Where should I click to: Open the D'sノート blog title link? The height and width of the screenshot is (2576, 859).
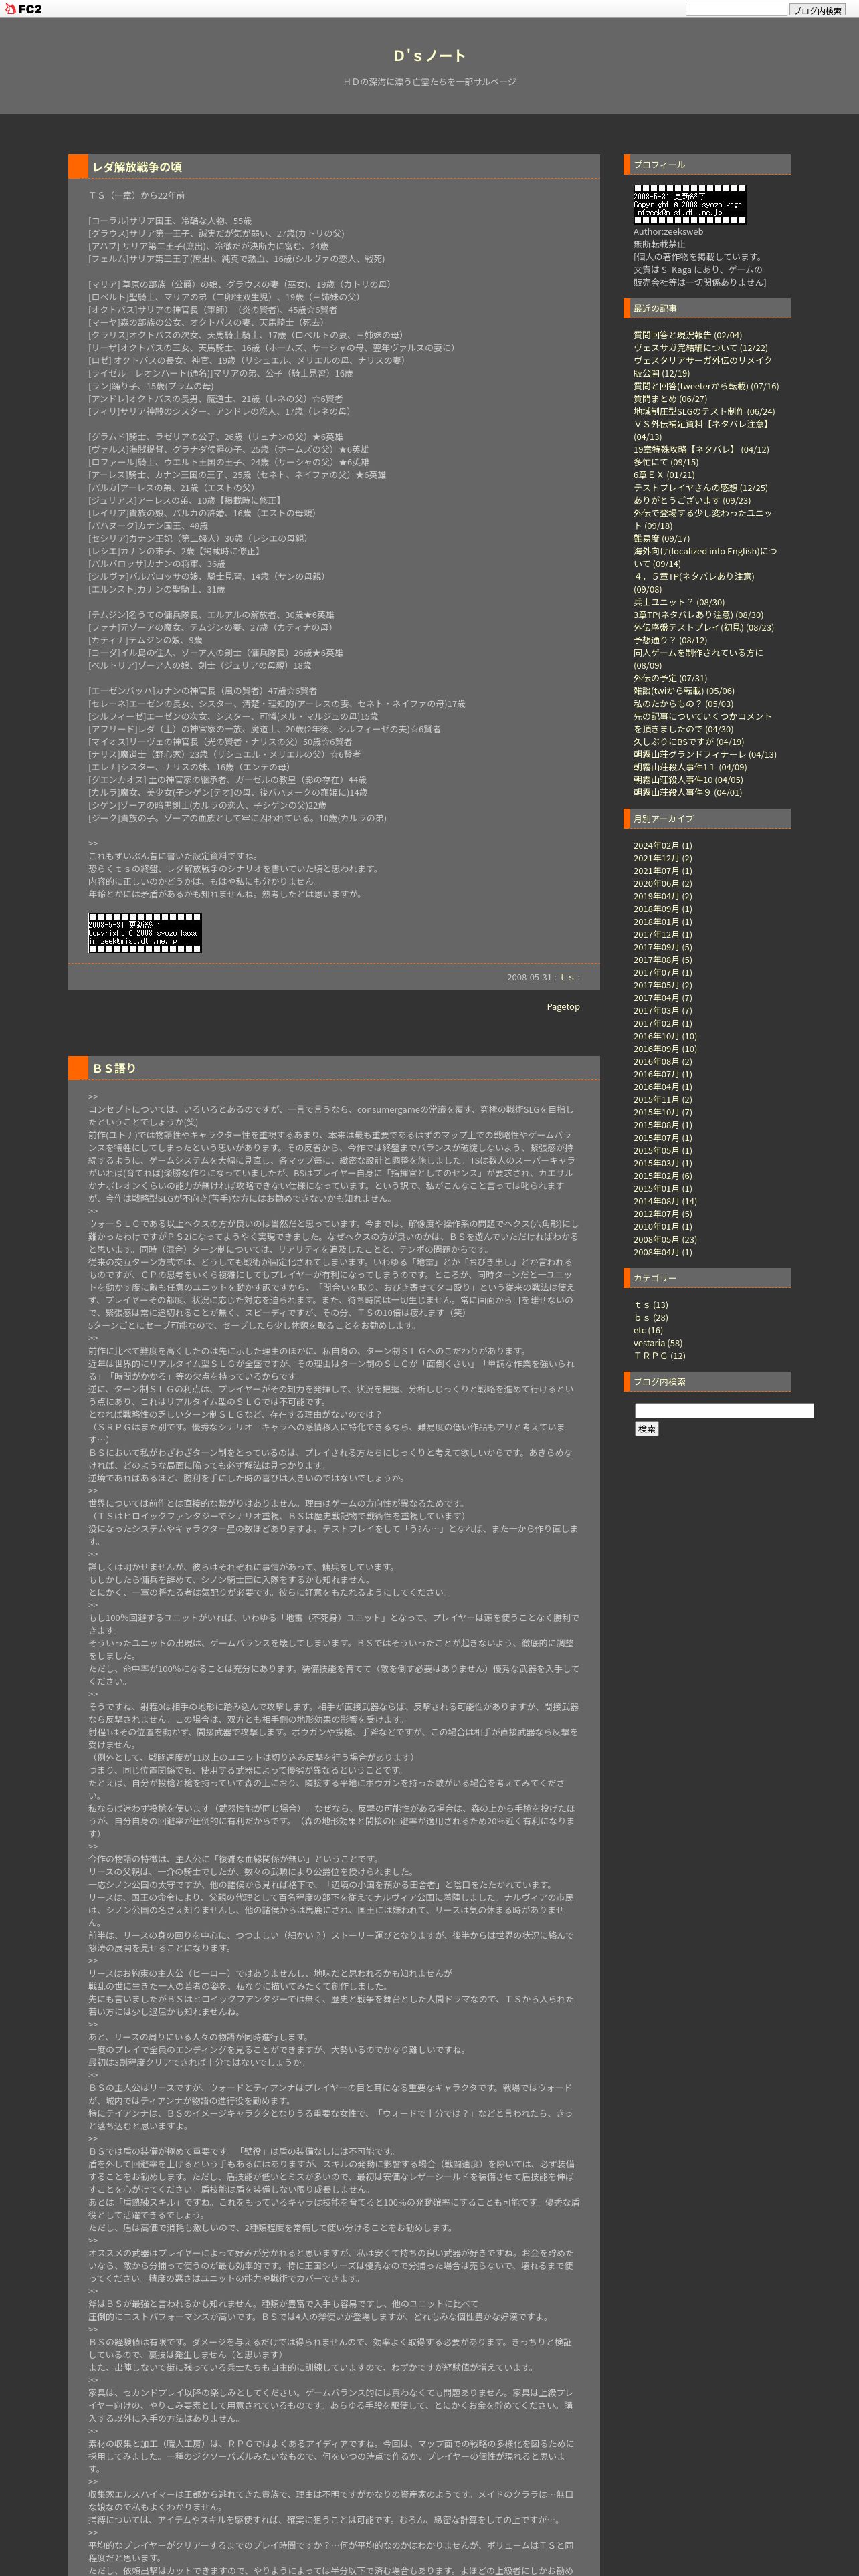point(430,56)
